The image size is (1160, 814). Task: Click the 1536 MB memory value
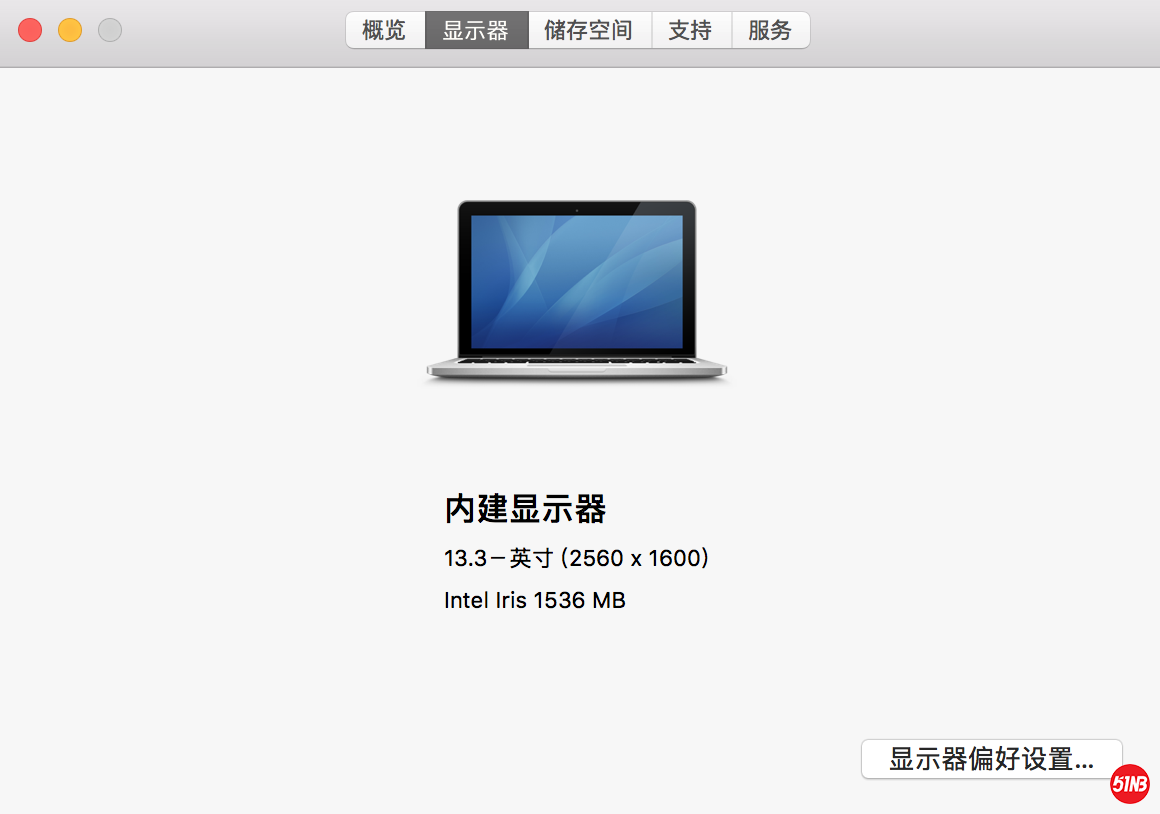pos(579,600)
